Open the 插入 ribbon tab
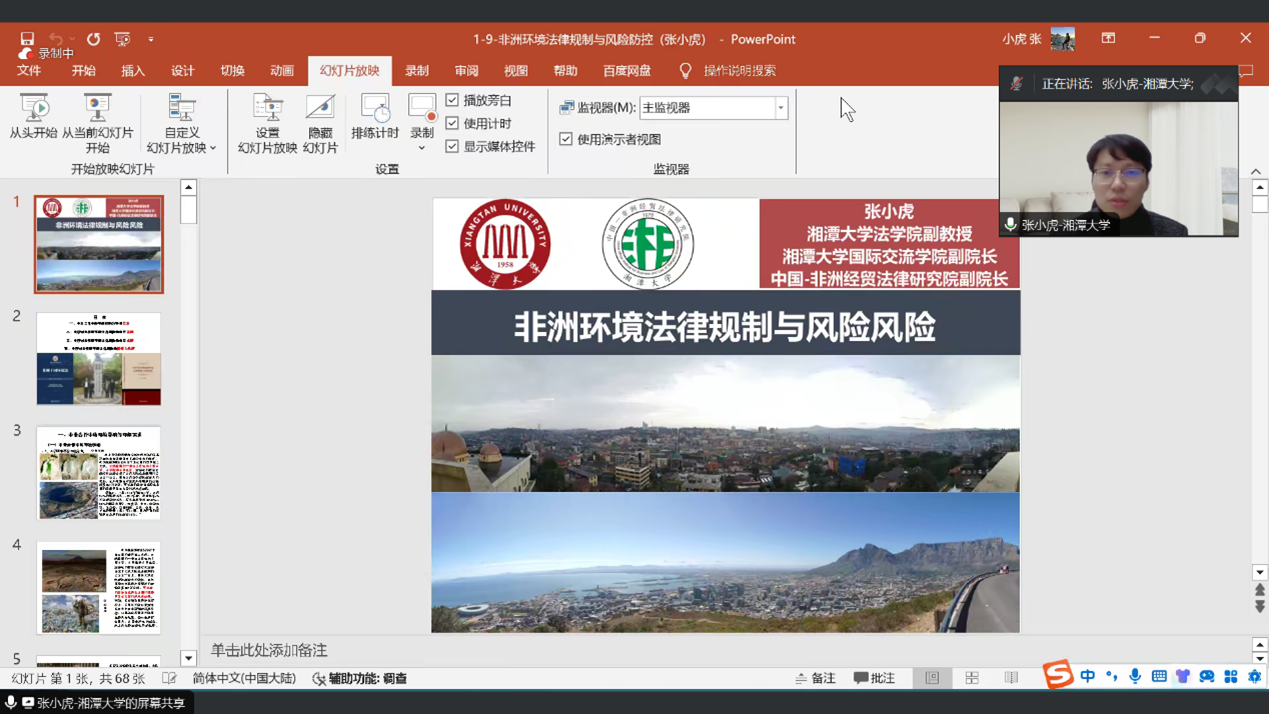 133,71
